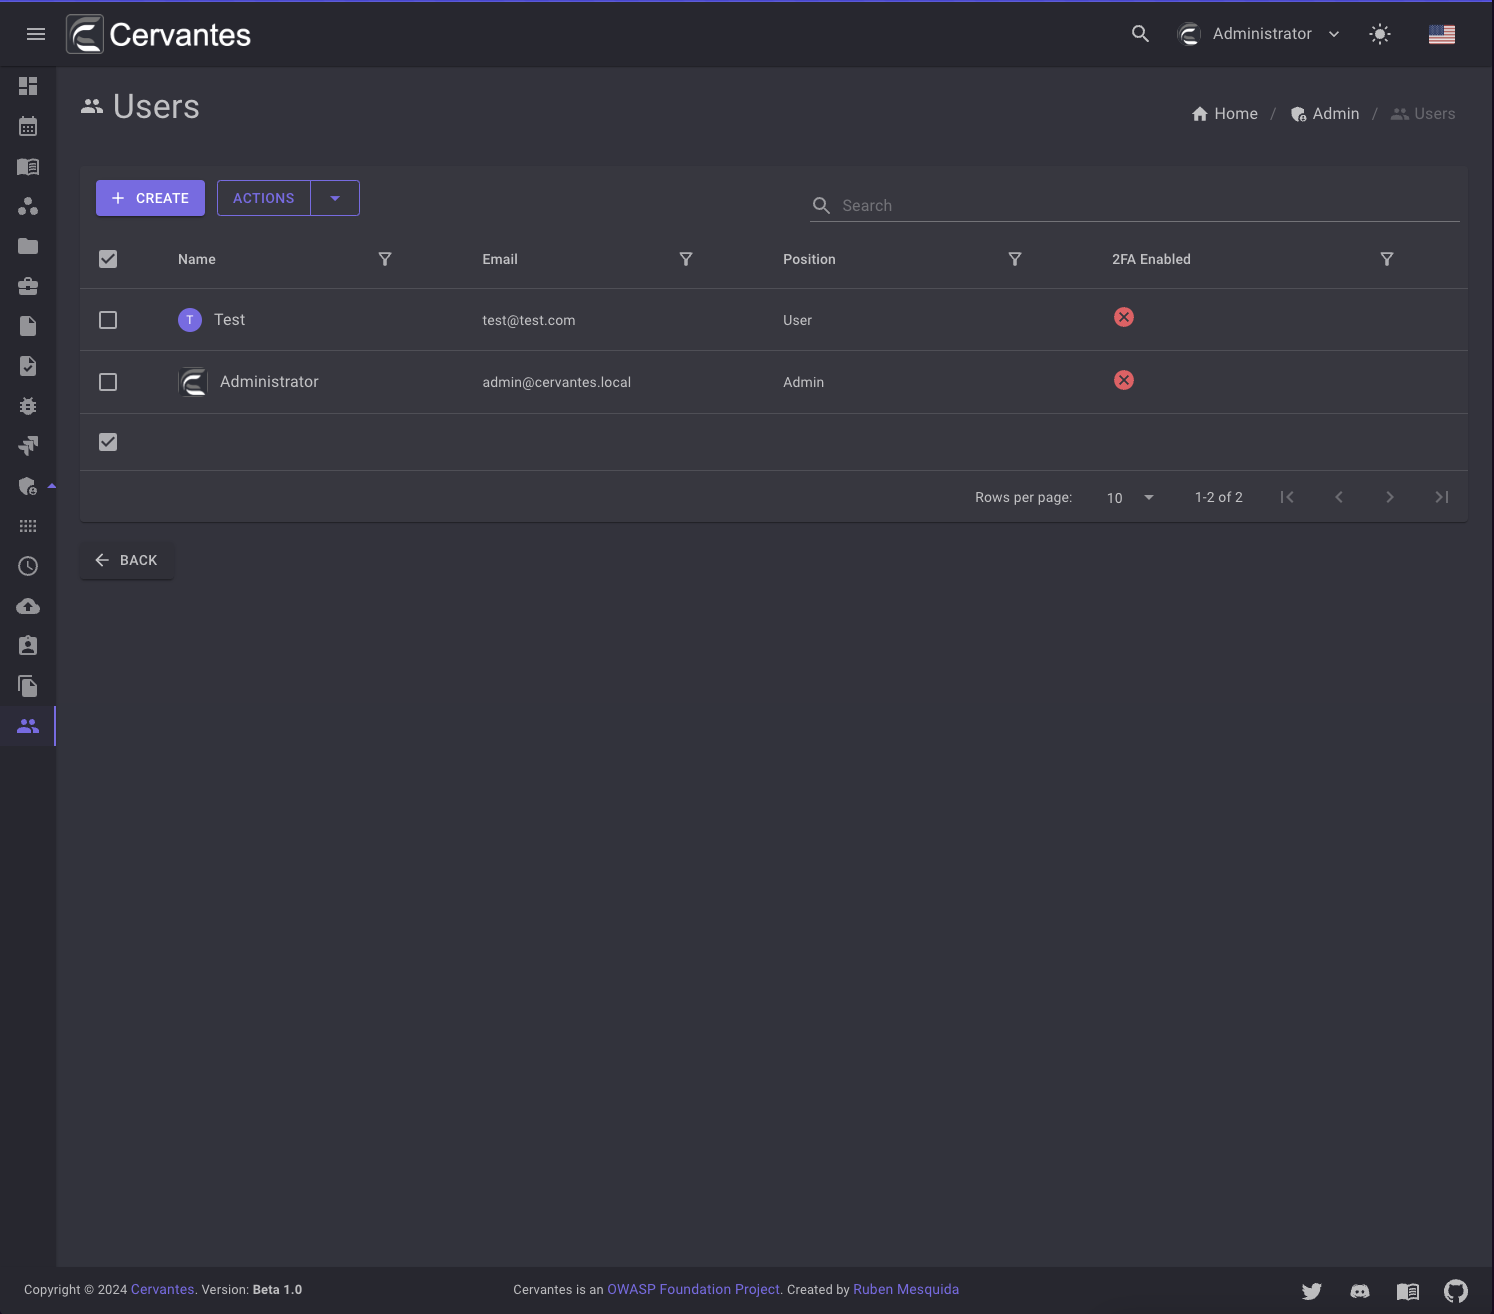This screenshot has height=1314, width=1494.
Task: Open filter for Email column
Action: coord(686,259)
